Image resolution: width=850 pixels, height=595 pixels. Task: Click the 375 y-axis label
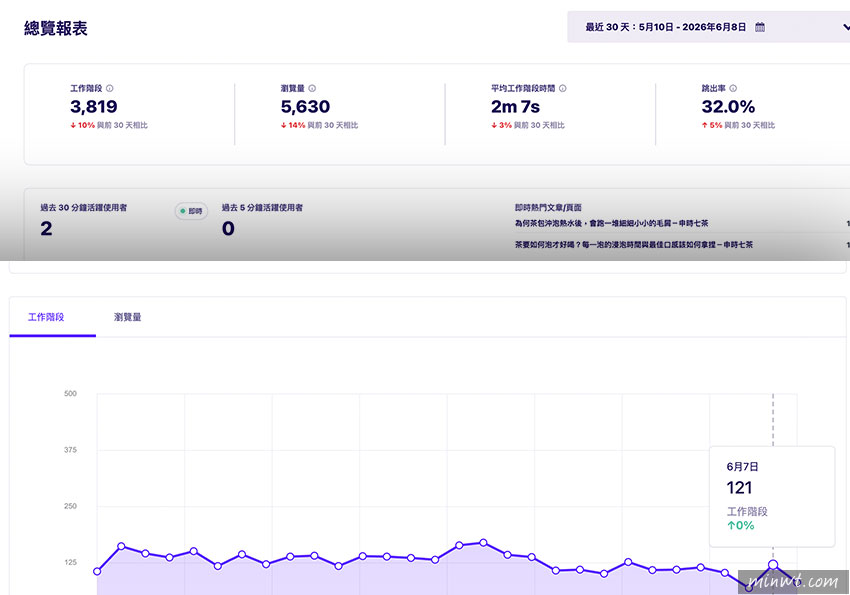70,450
